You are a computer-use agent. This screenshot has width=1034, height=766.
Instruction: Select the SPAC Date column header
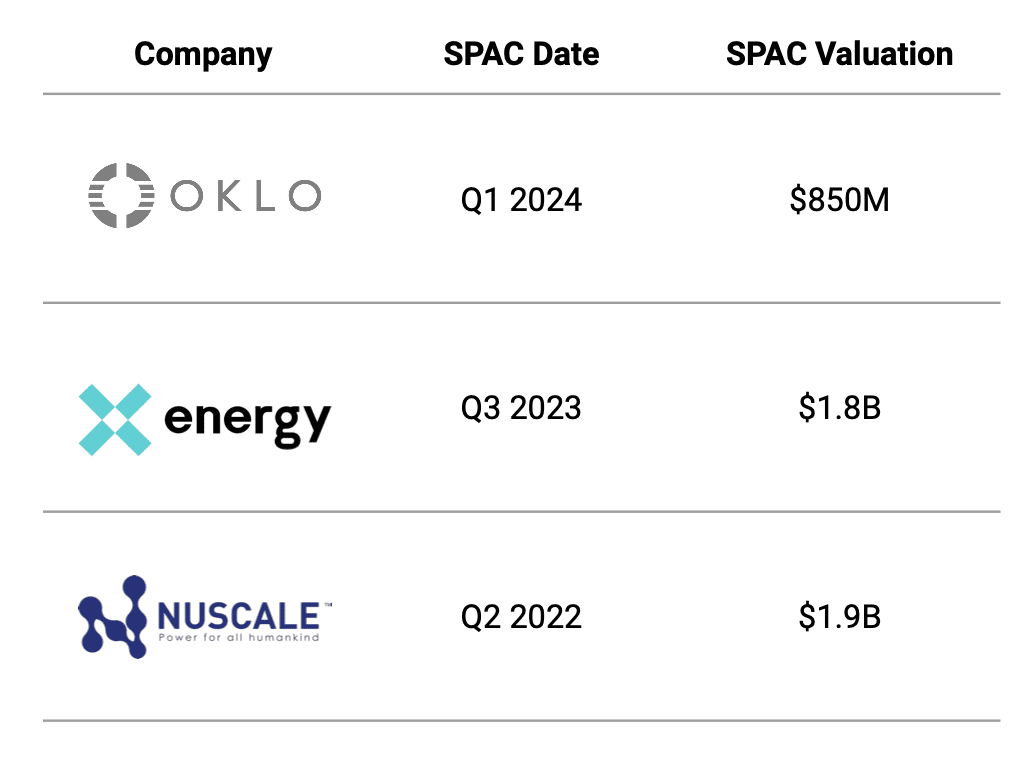pos(521,54)
